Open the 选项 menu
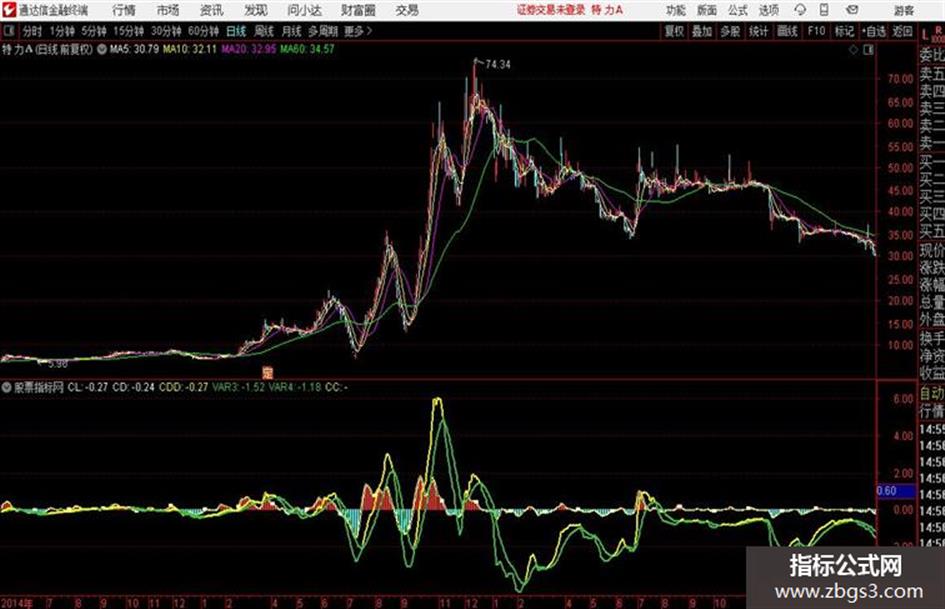Screen dimensions: 945x609 tap(768, 10)
